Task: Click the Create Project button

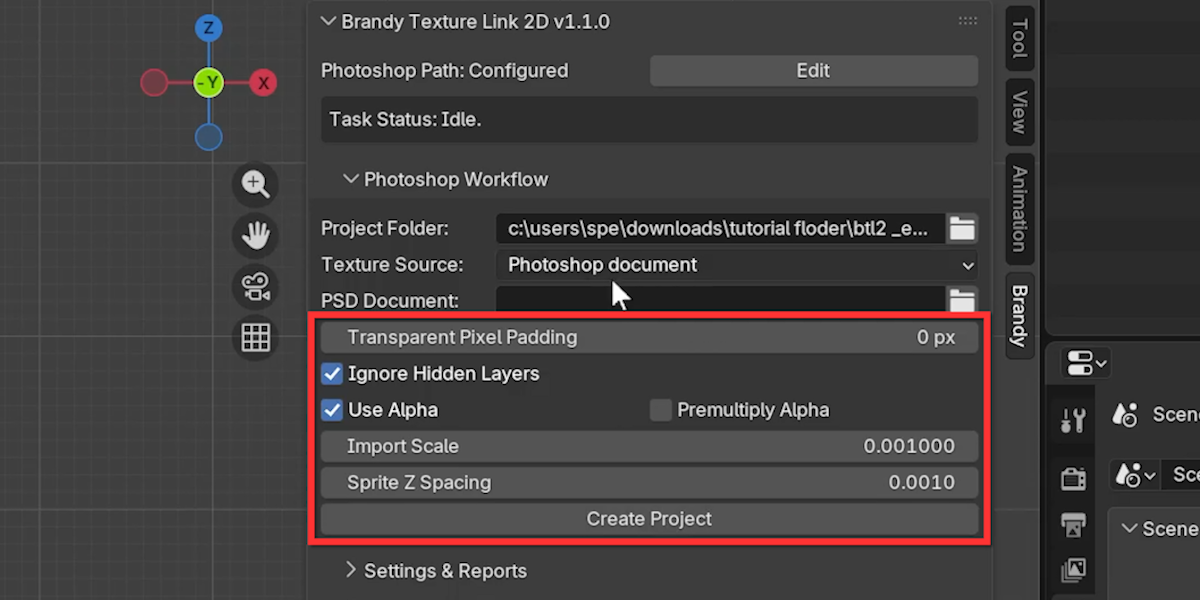Action: (x=649, y=519)
